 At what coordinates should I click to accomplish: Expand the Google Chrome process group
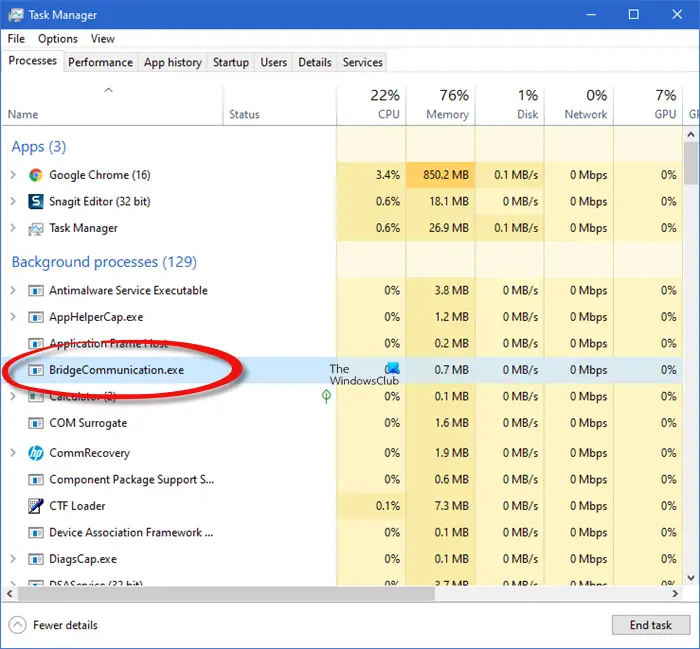point(13,175)
